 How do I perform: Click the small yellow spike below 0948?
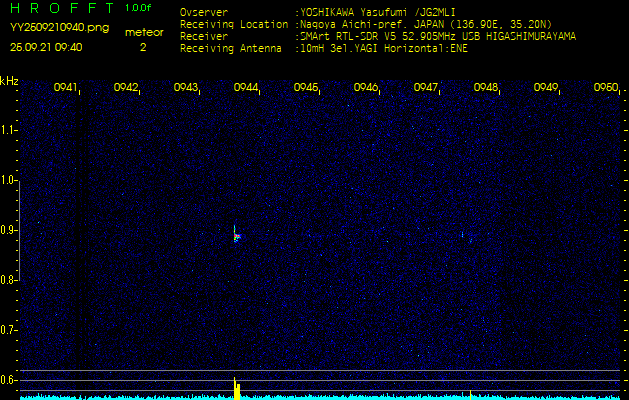(471, 395)
